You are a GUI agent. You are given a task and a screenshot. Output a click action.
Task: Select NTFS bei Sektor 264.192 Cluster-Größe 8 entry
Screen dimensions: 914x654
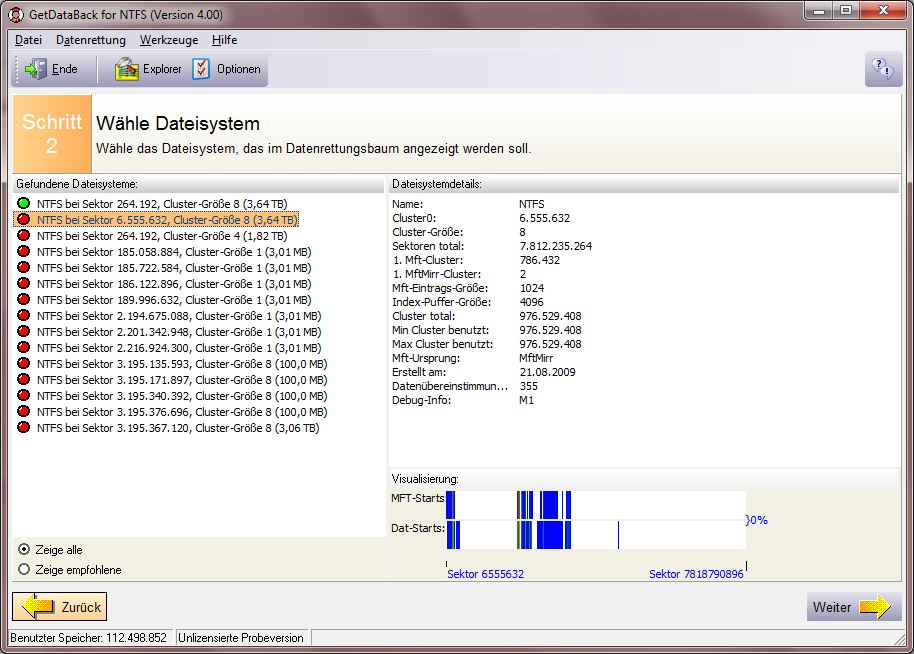pos(162,203)
